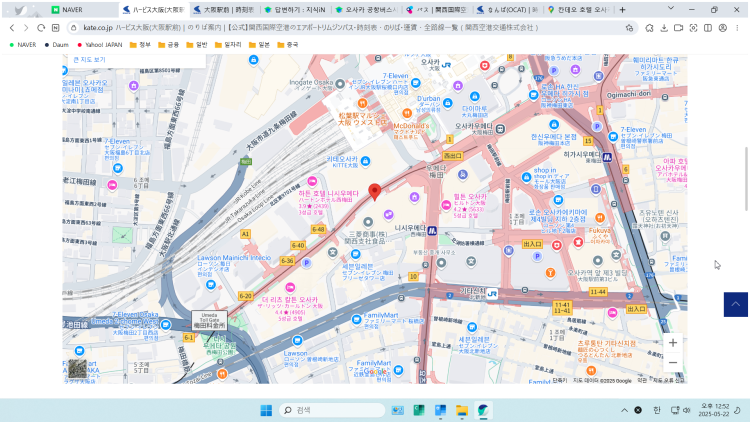This screenshot has width=750, height=422.
Task: Open the 금융 bookmark folder
Action: pos(168,44)
